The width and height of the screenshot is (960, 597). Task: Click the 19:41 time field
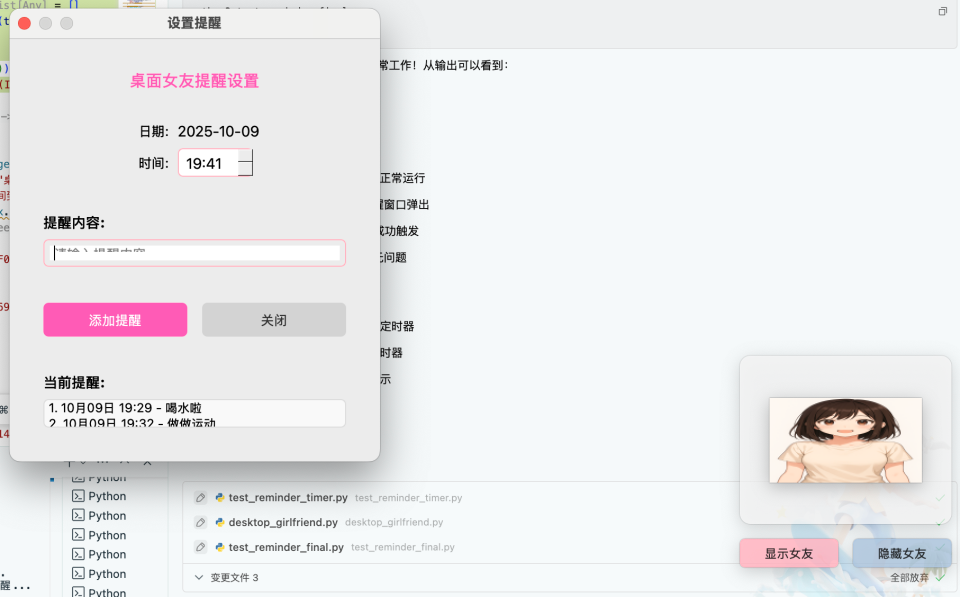click(208, 163)
